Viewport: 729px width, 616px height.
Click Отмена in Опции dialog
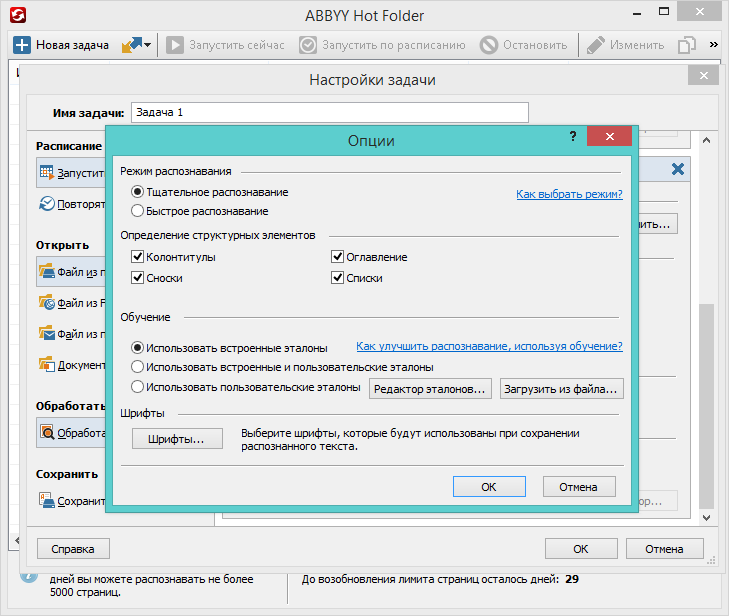pyautogui.click(x=579, y=486)
